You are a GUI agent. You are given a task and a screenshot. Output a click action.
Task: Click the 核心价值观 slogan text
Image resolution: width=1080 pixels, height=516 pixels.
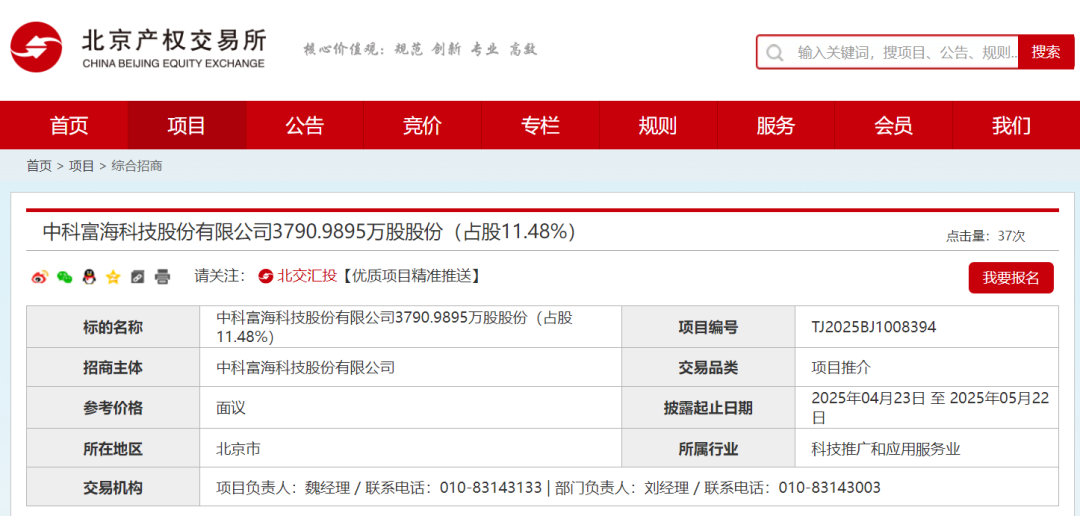[x=420, y=50]
